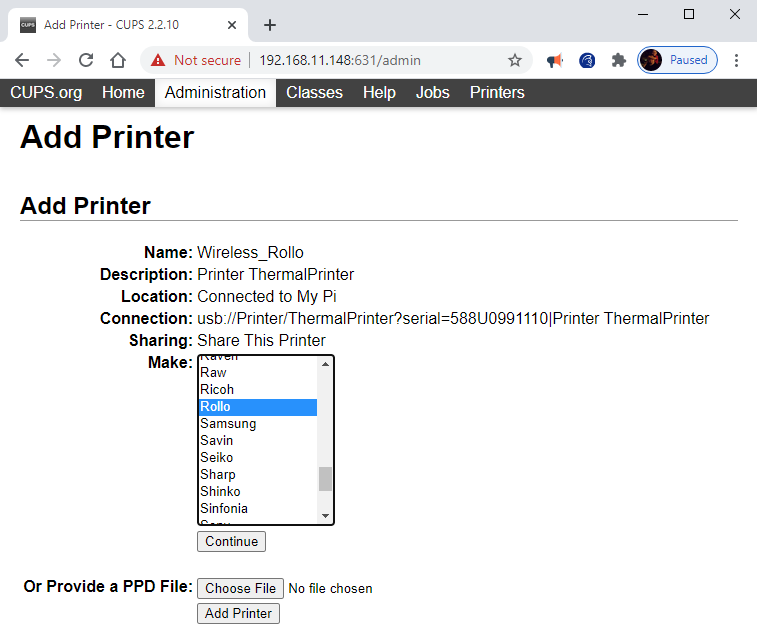Select the Add Printer - CUPS tab

(x=128, y=25)
